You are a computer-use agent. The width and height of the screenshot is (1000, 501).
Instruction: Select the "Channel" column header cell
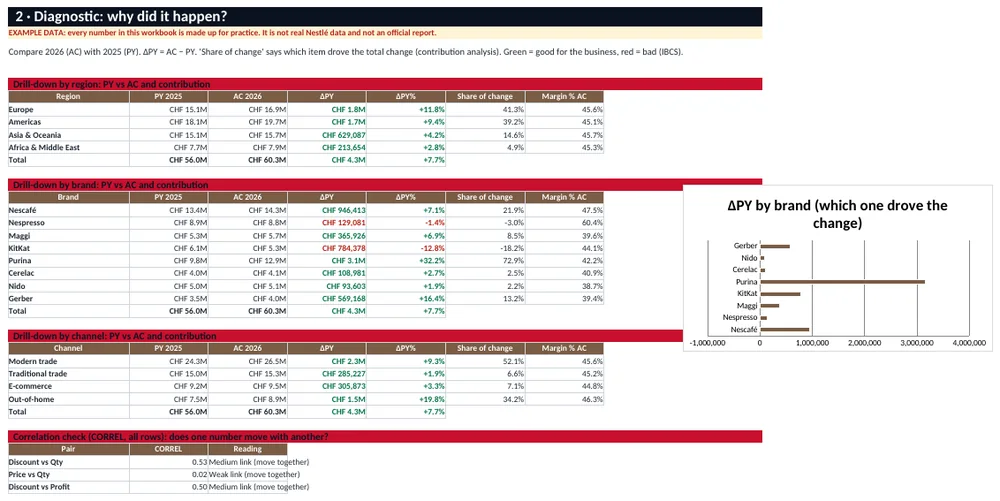click(68, 348)
